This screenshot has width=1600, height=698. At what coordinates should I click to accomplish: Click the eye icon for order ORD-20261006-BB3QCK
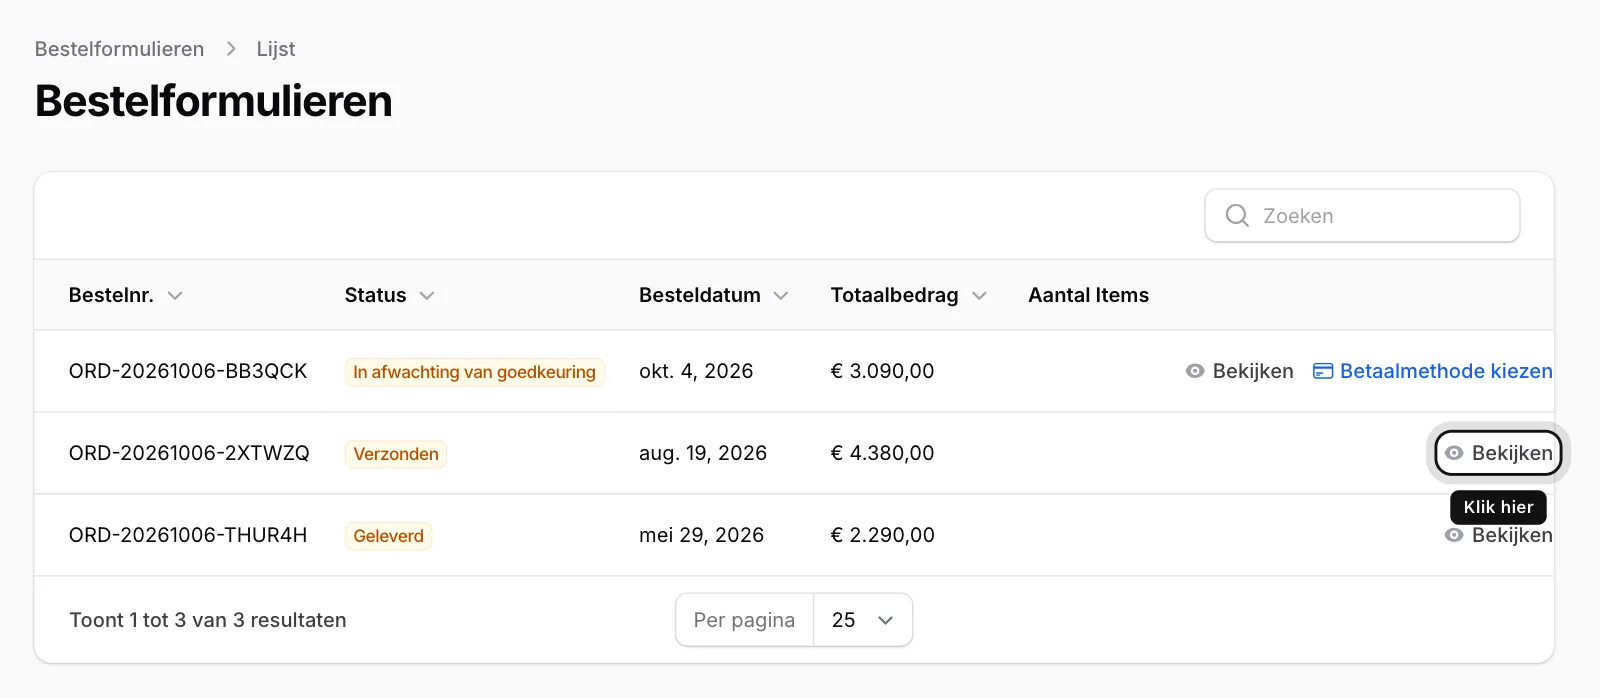1195,371
